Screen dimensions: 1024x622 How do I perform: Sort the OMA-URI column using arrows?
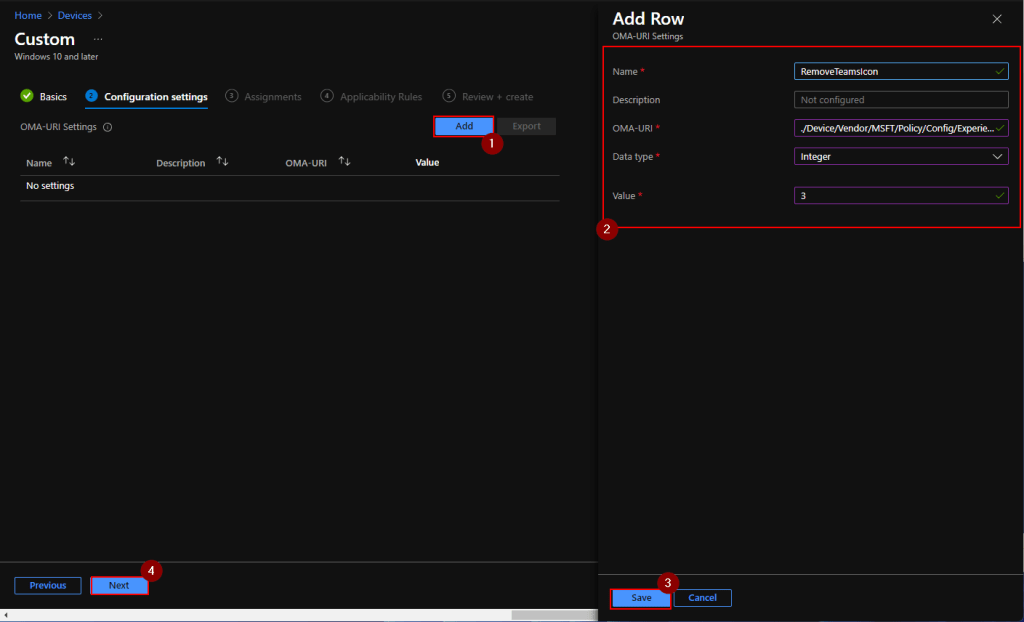[x=344, y=162]
